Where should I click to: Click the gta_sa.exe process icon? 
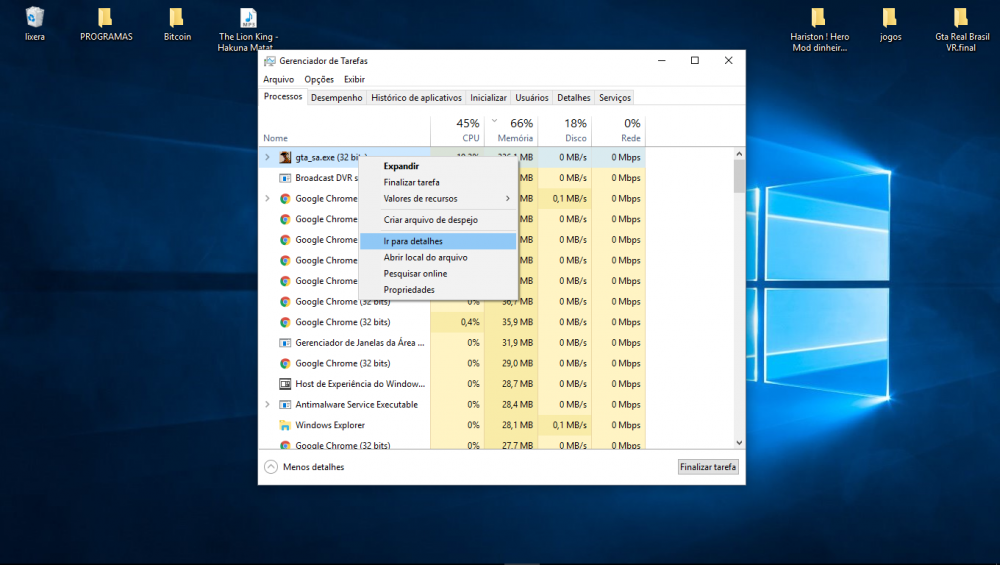point(285,157)
